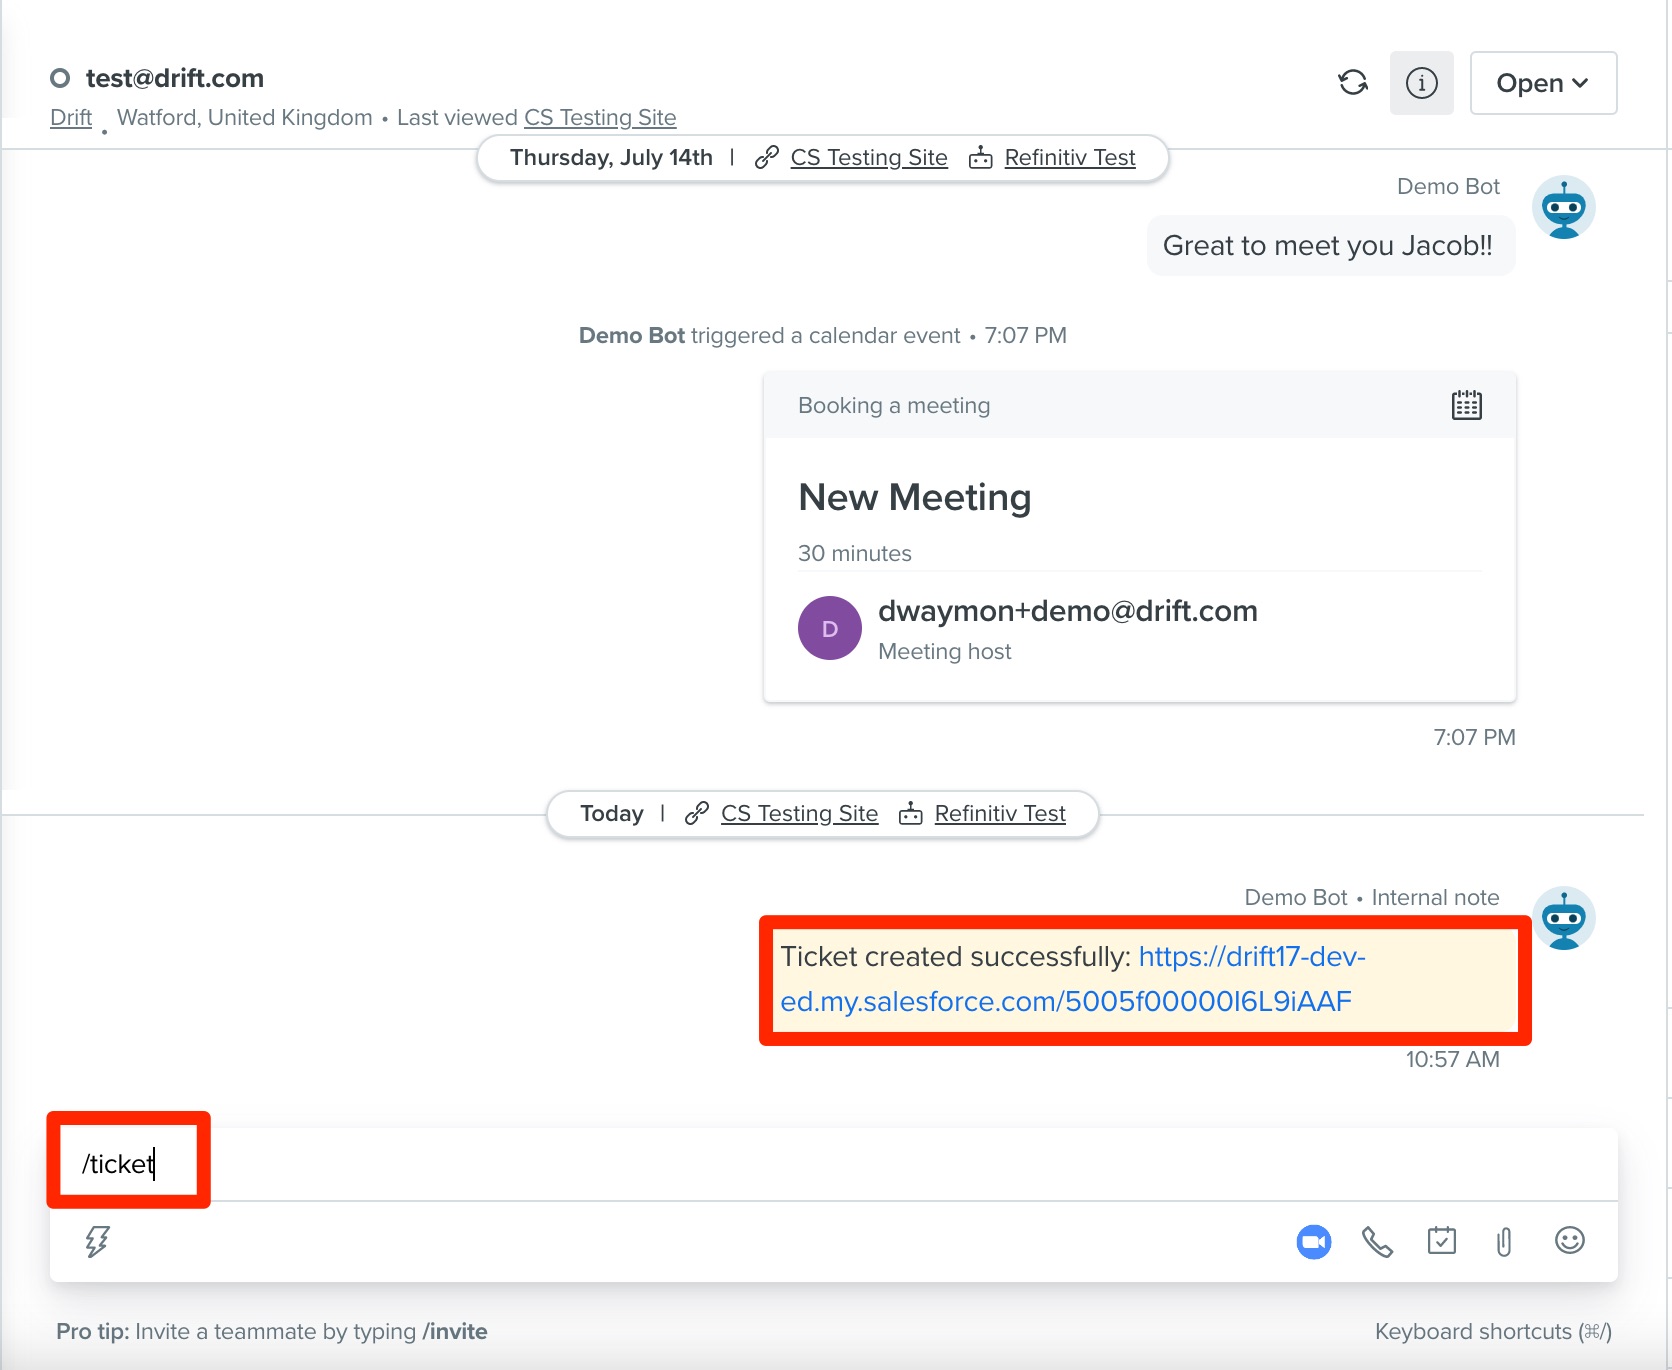Open the Salesforce ticket URL link
Screen dimensions: 1672x1370
[x=1073, y=979]
